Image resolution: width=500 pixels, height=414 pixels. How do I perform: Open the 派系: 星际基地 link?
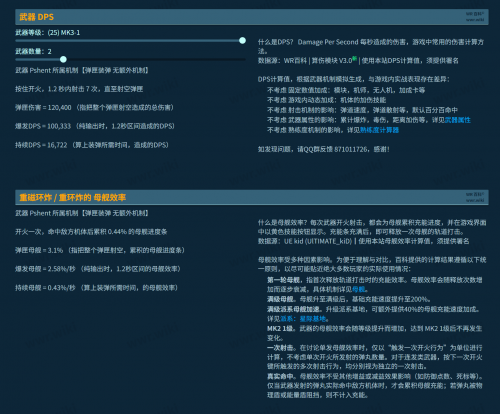303,319
